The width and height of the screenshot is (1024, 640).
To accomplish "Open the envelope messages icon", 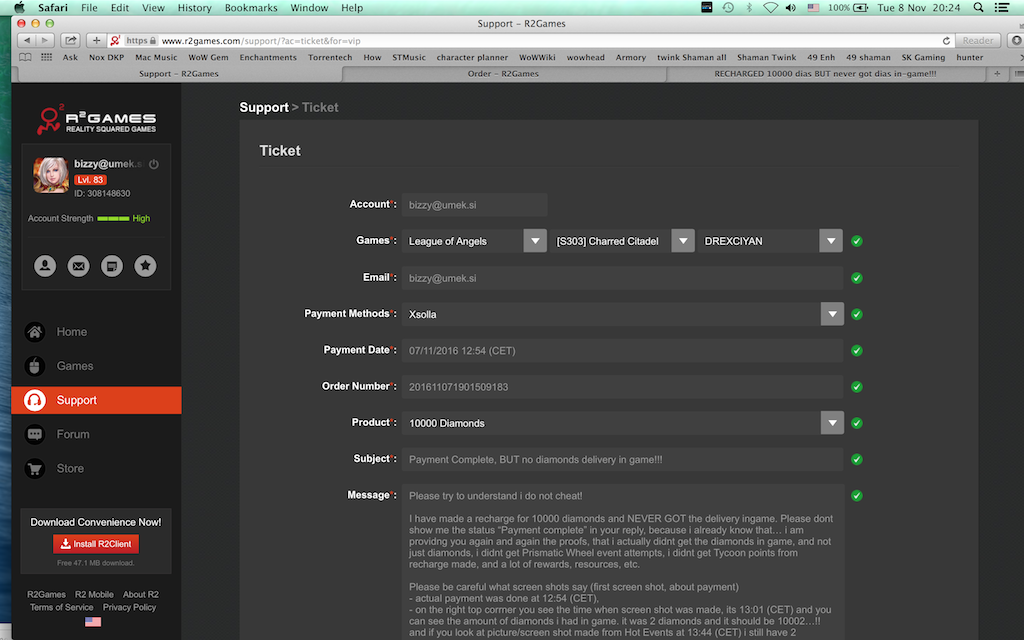I will 78,265.
